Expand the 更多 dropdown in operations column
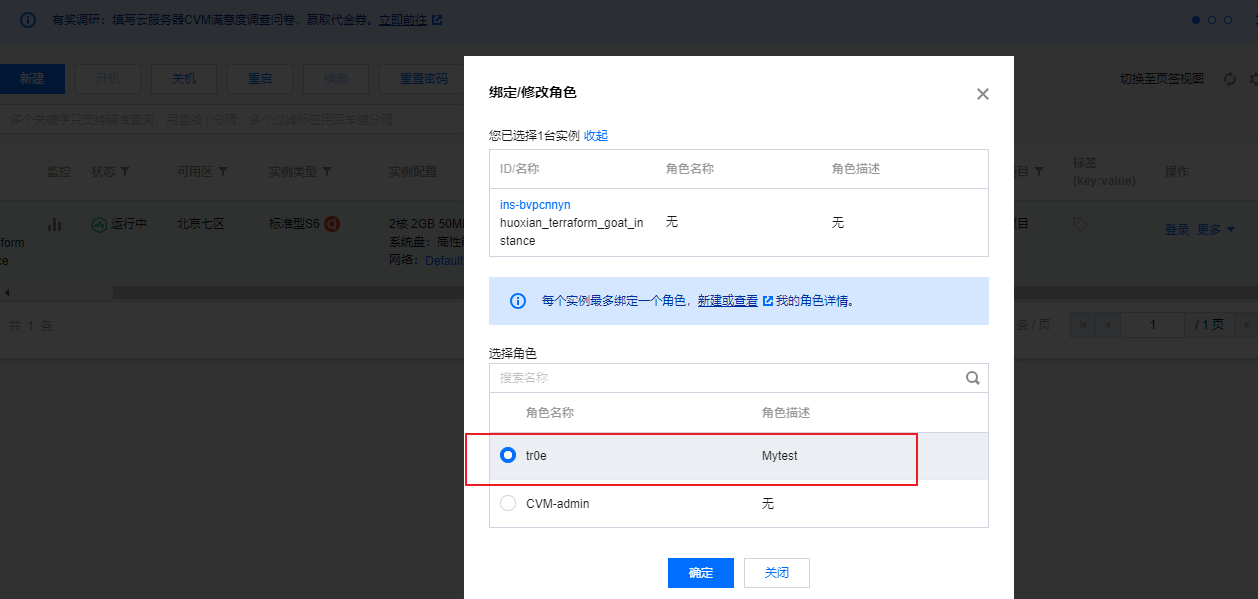This screenshot has width=1258, height=599. click(1216, 229)
